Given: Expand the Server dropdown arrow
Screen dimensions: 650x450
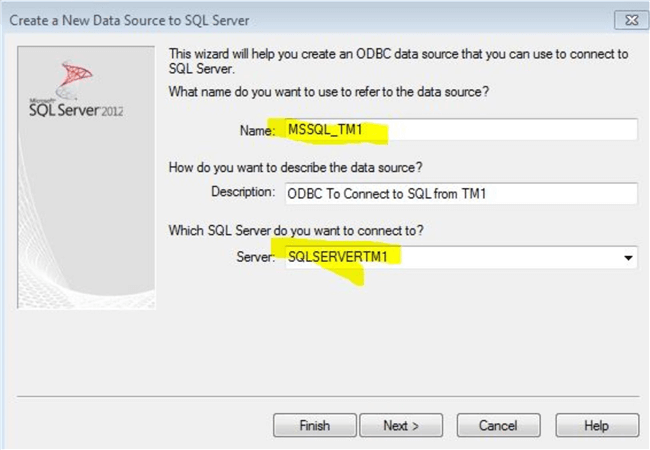Looking at the screenshot, I should [x=628, y=258].
